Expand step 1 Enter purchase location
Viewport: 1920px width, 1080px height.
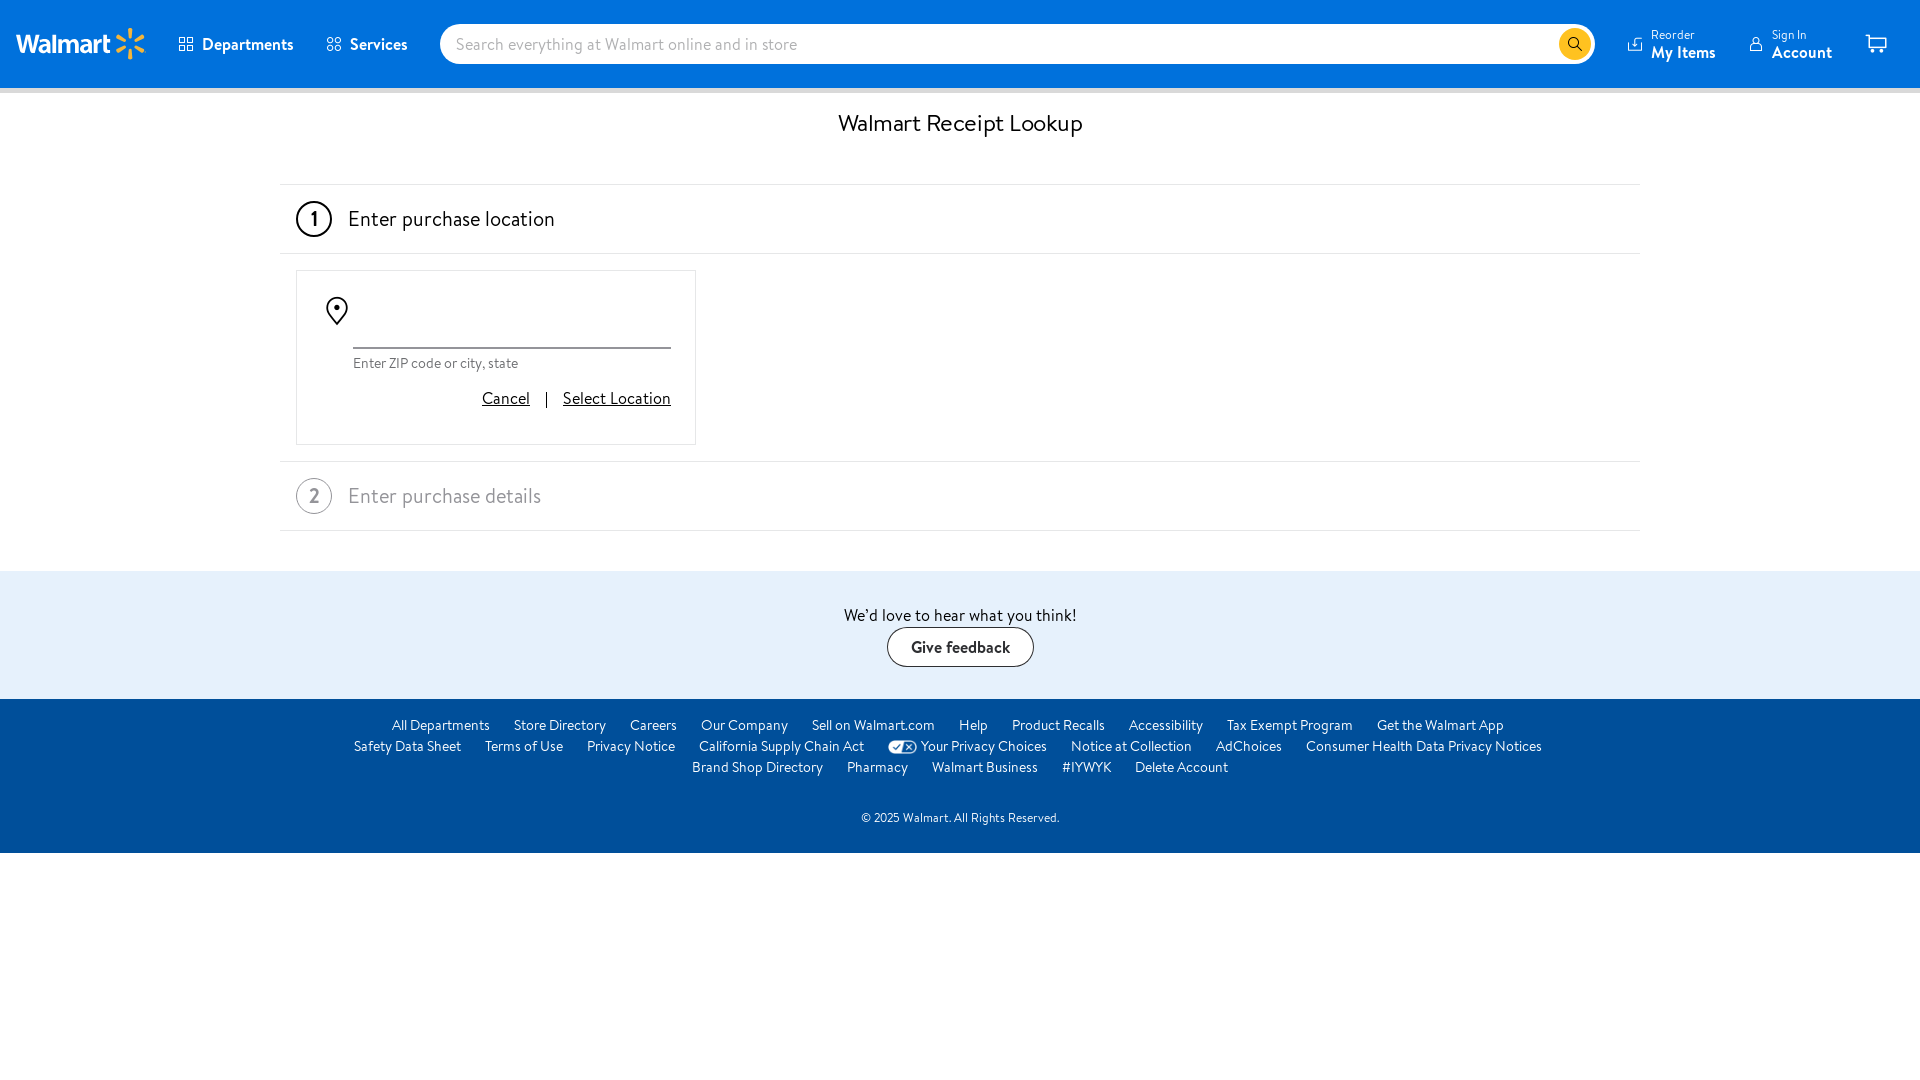960,219
